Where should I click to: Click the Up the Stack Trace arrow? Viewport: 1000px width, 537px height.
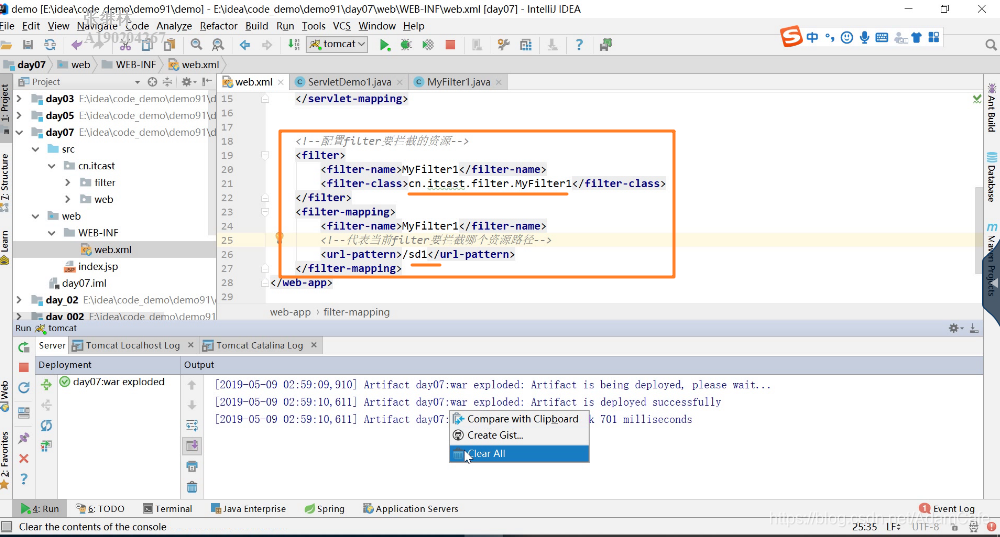[x=191, y=385]
